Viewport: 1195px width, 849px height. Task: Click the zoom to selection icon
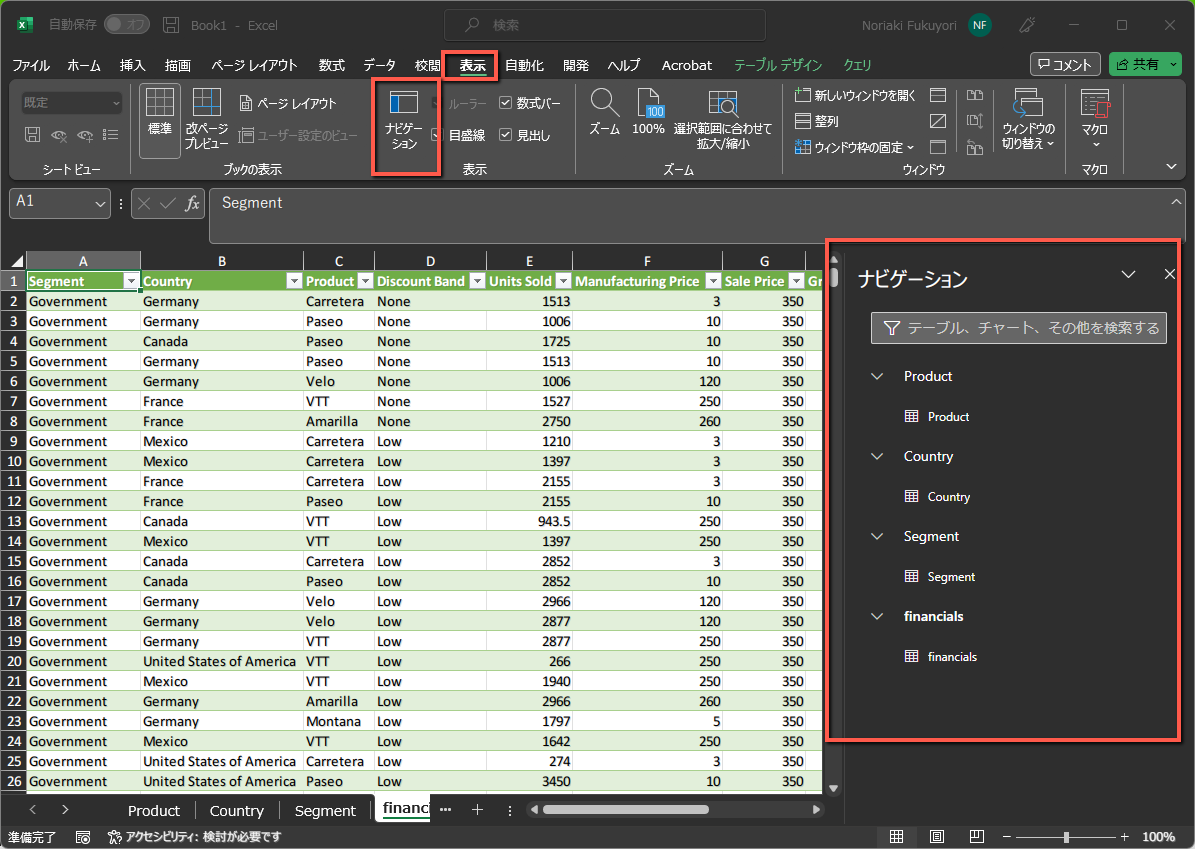(x=722, y=104)
